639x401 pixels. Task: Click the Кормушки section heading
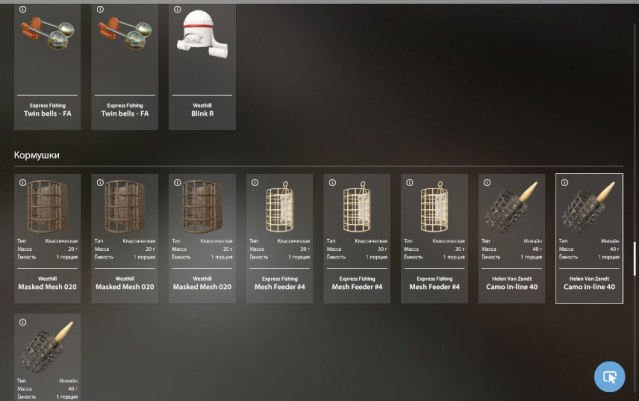37,155
